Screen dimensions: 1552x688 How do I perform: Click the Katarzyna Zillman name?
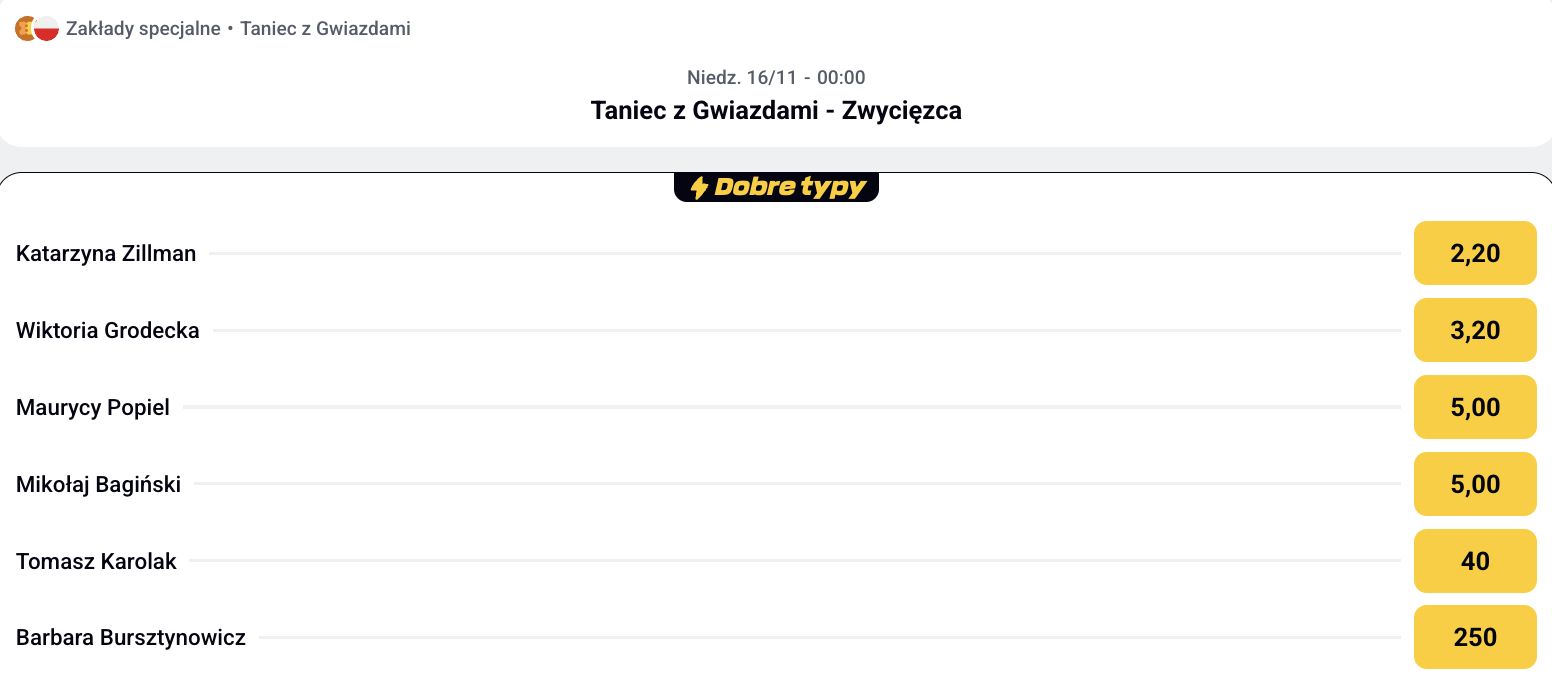[x=106, y=254]
